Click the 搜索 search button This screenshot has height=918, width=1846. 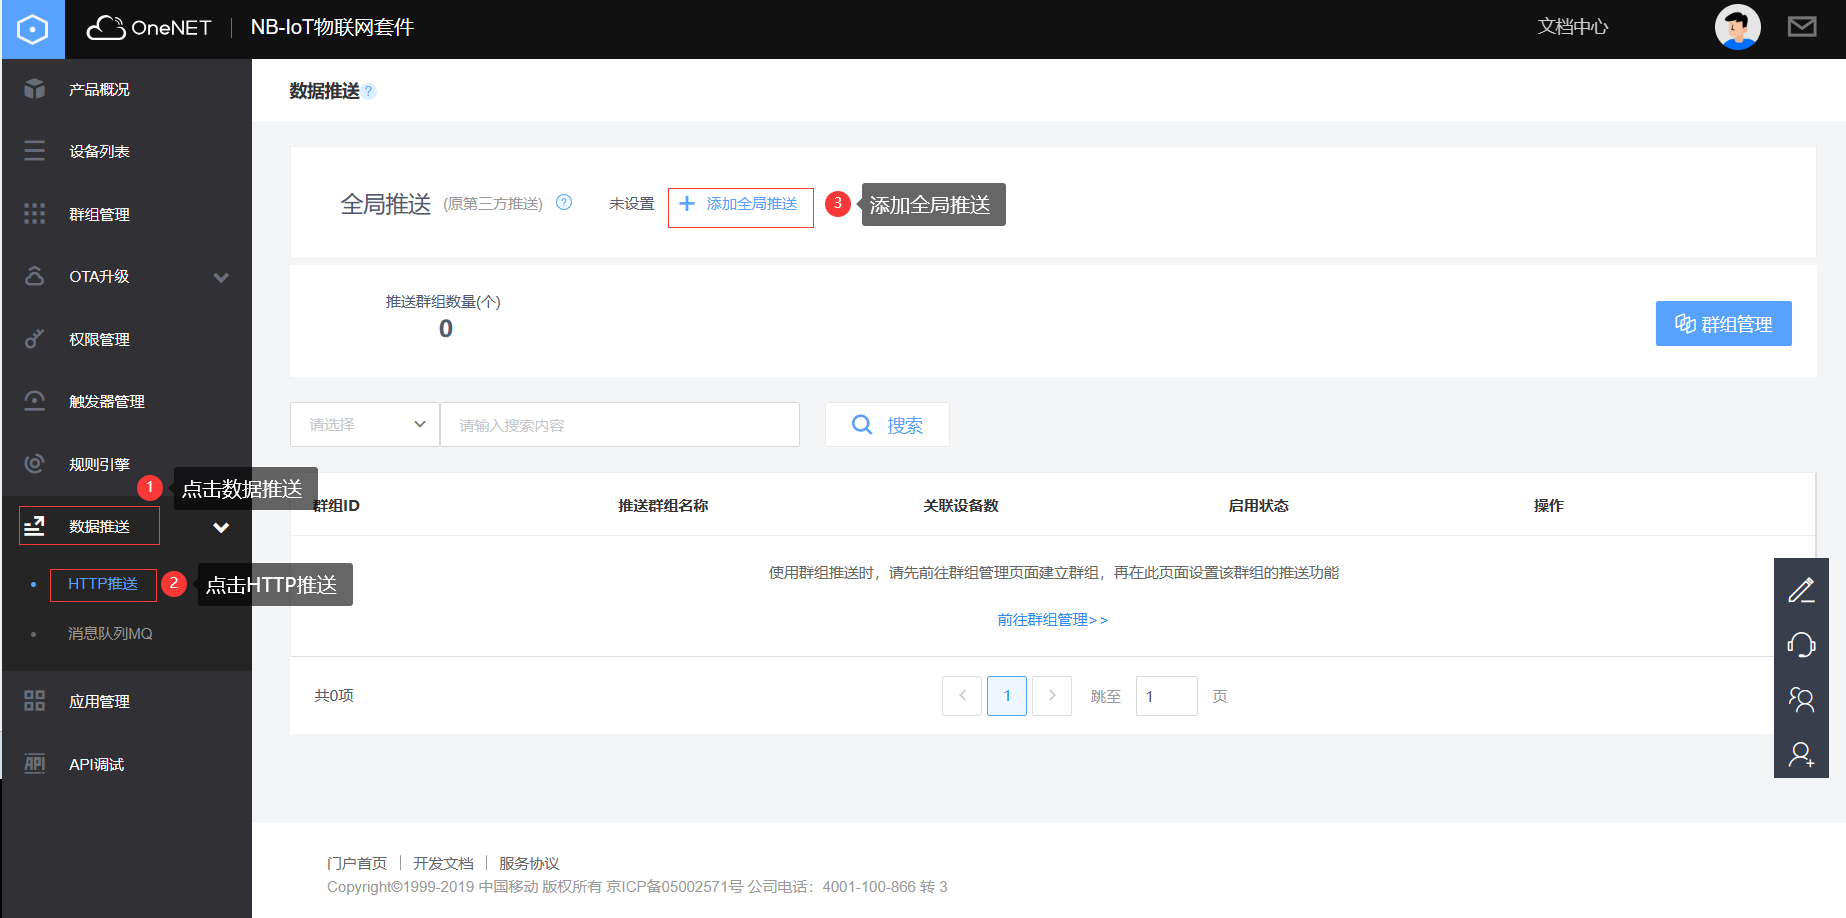887,425
